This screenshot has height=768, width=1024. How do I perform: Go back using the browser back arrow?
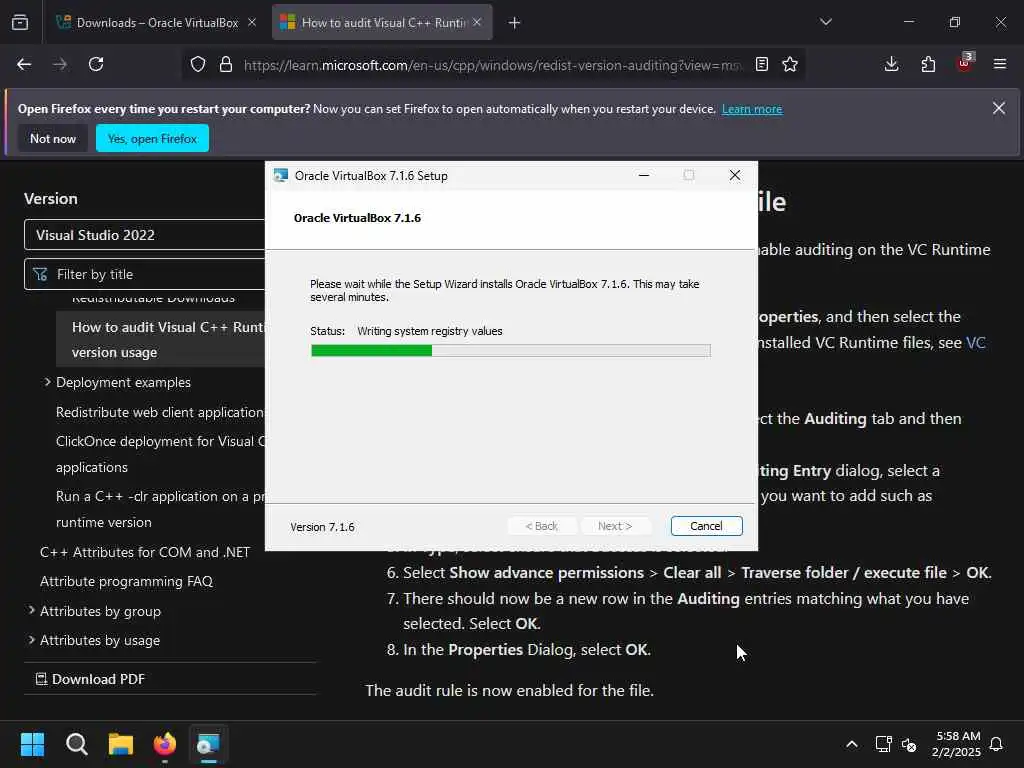tap(24, 64)
